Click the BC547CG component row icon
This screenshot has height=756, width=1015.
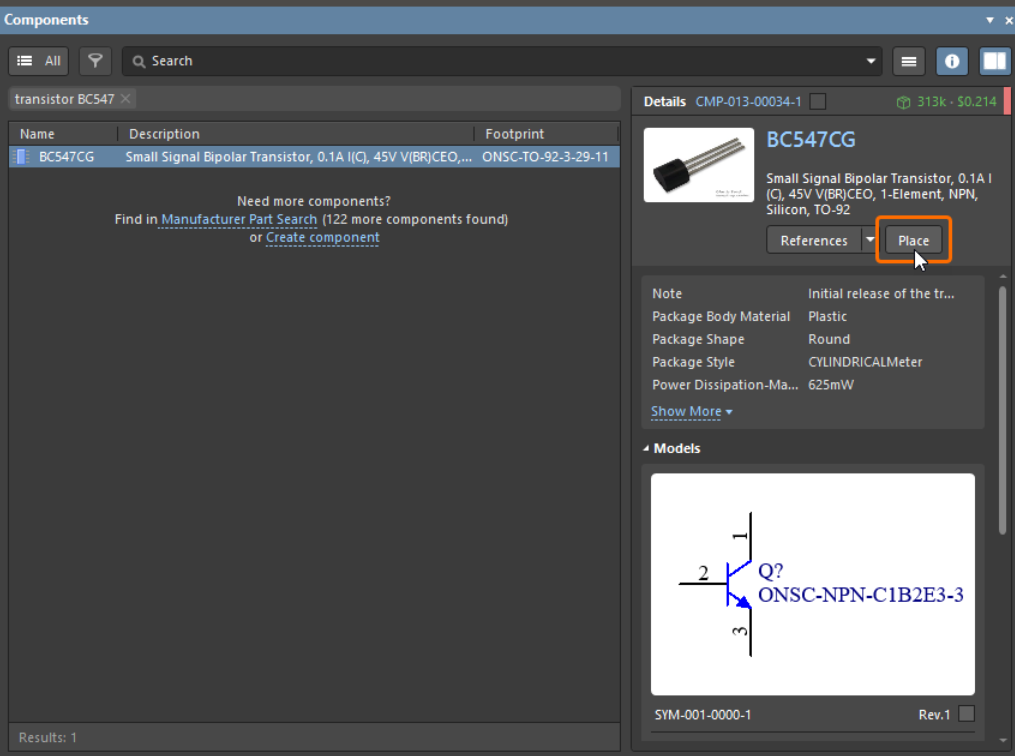tap(22, 157)
